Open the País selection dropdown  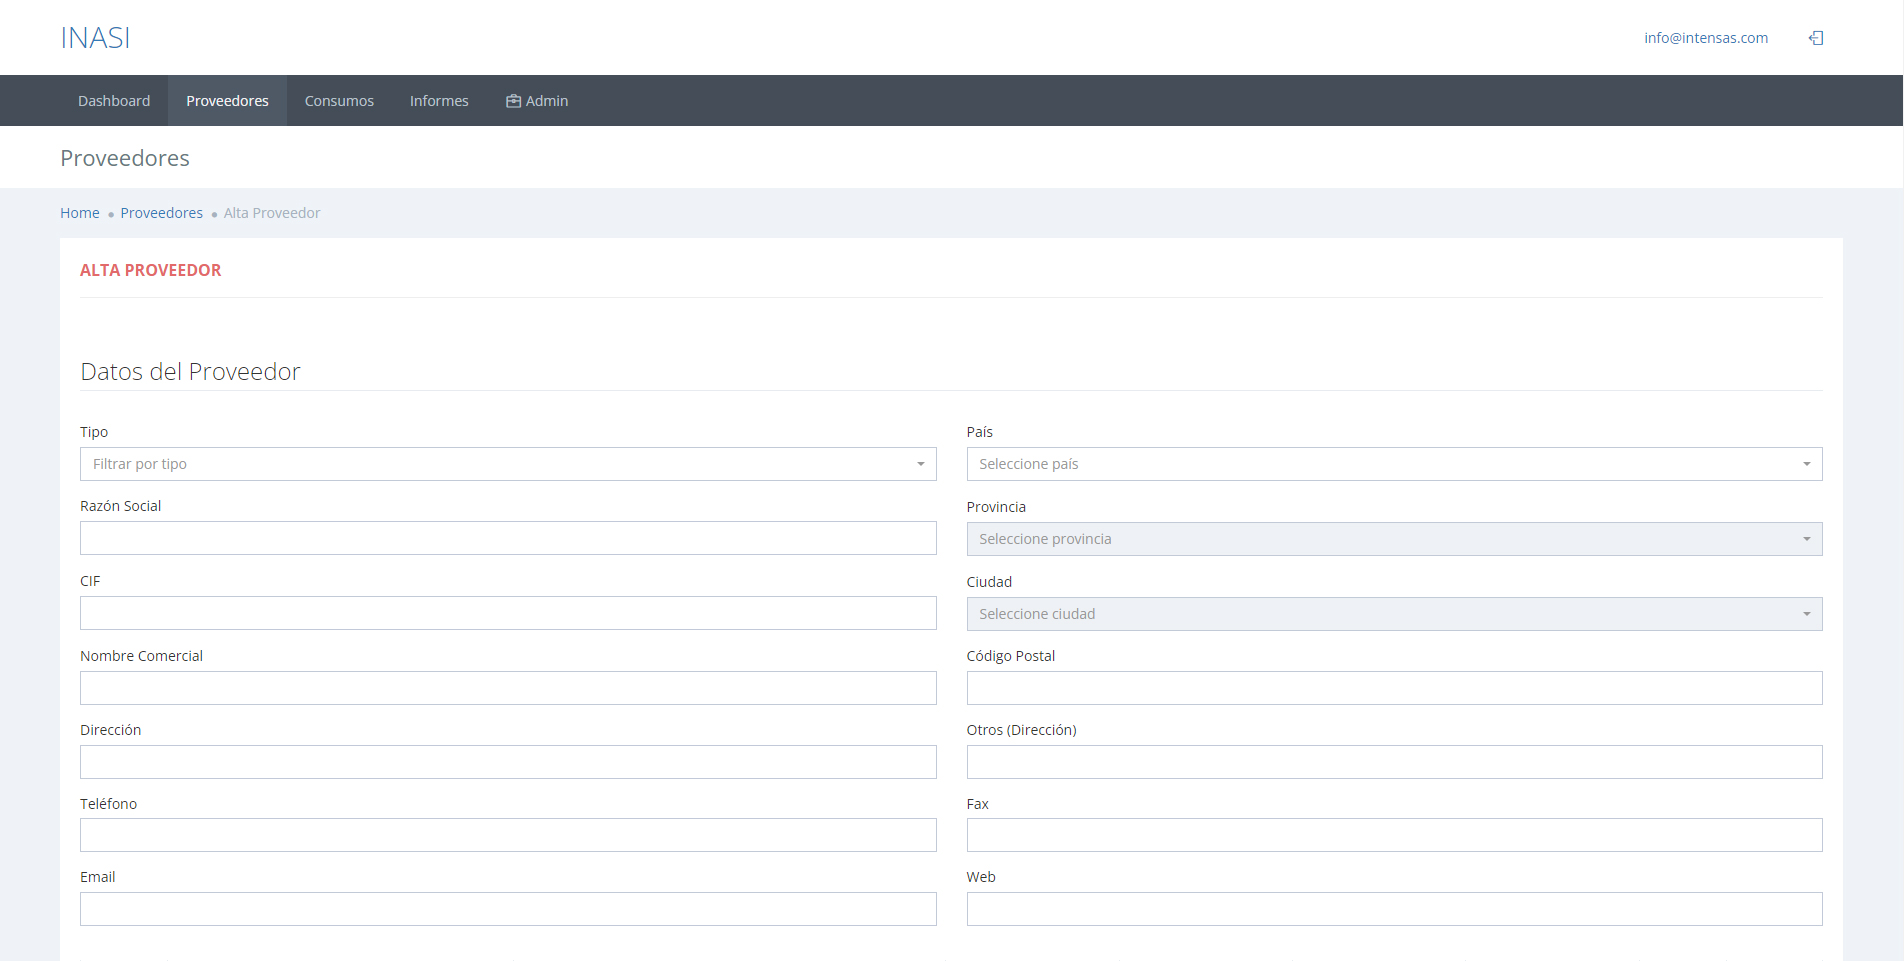(1394, 464)
